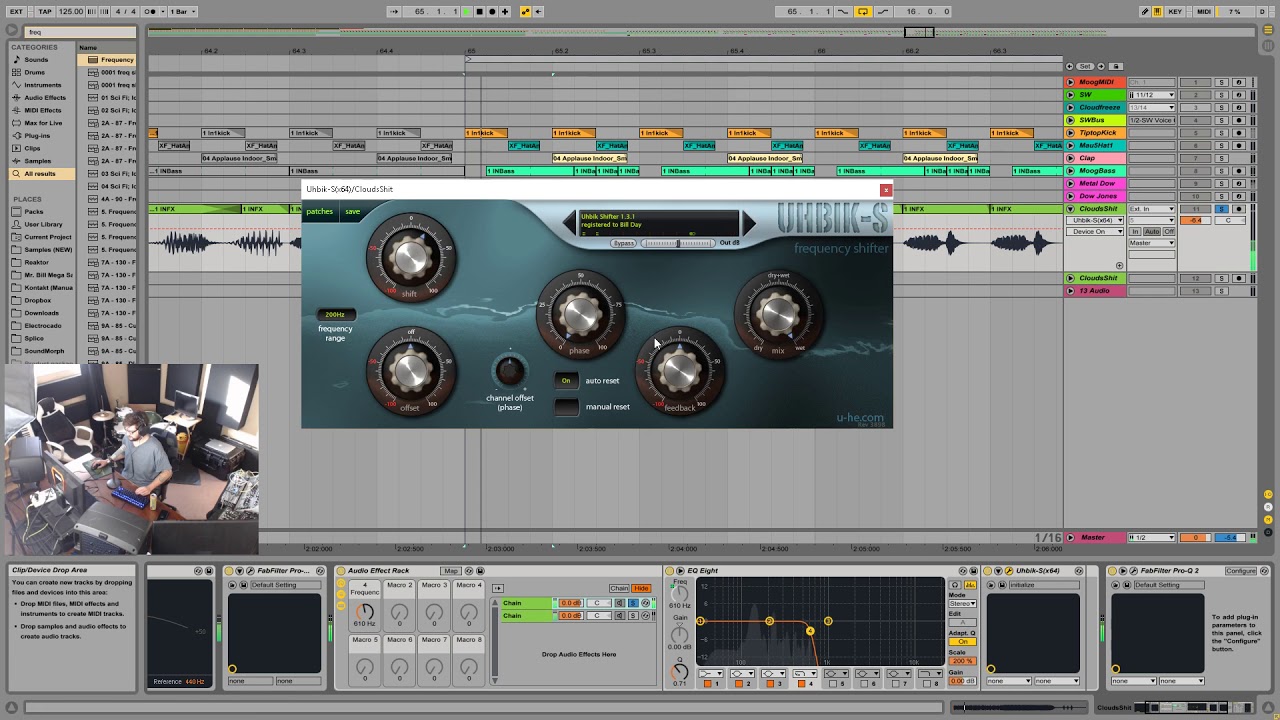Click the next locator arrow beside Set
Screen dimensions: 1280x720
coord(1101,67)
